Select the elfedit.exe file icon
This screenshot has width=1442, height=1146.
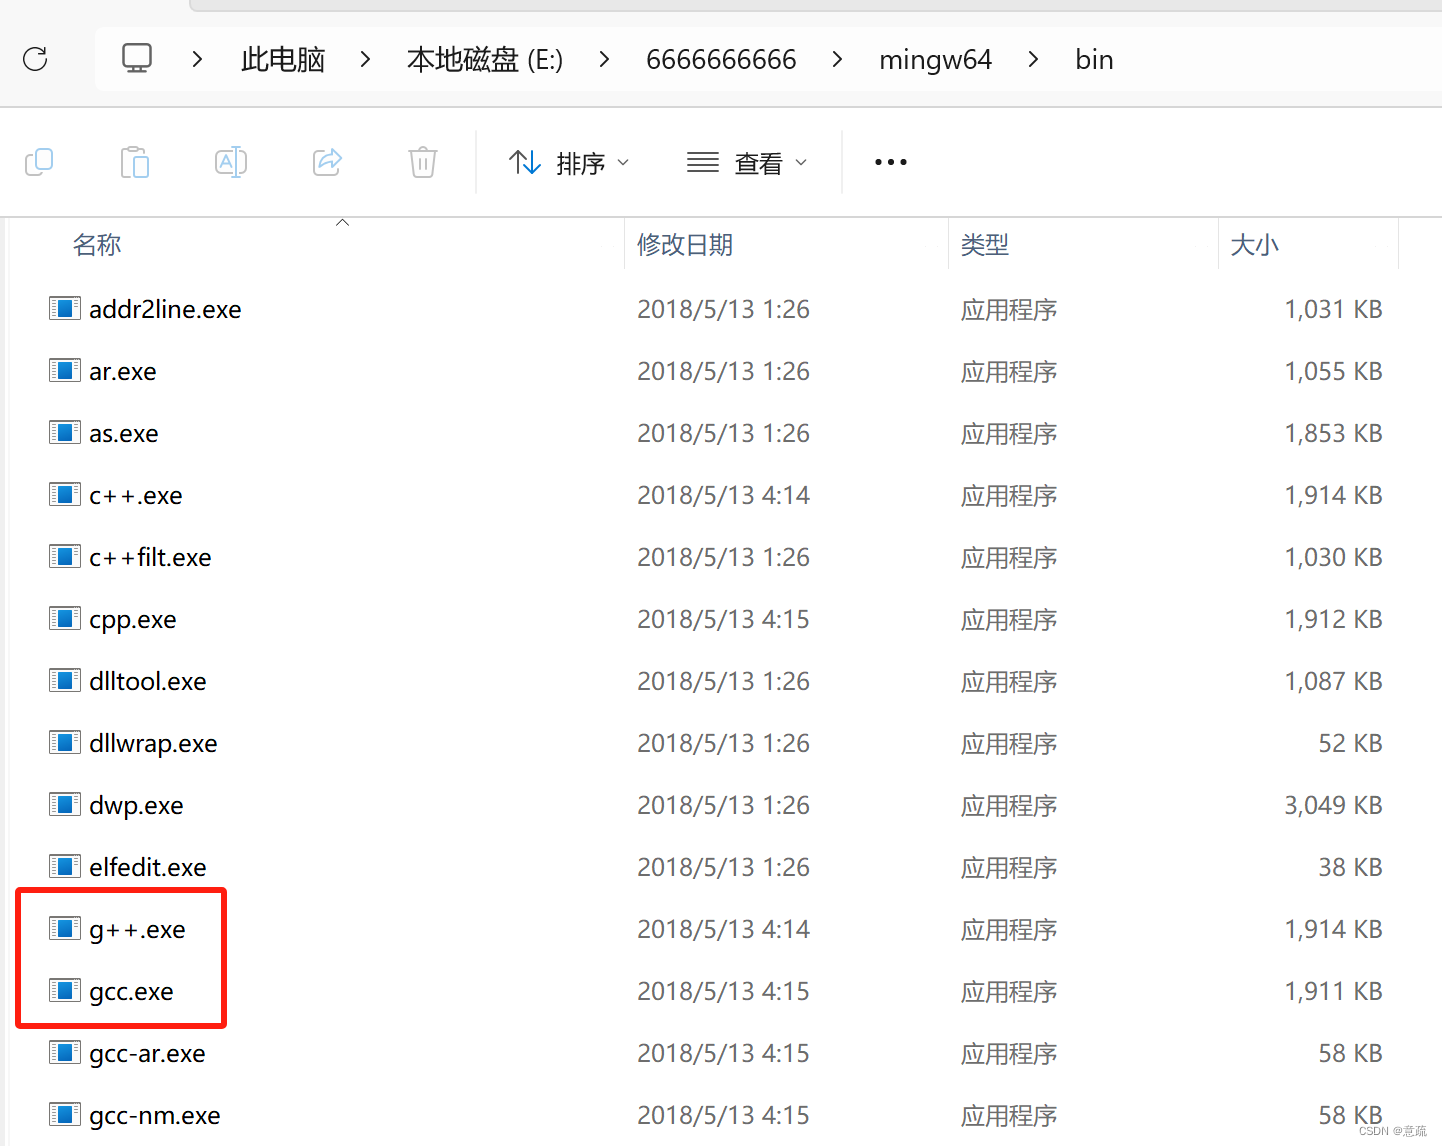[65, 866]
